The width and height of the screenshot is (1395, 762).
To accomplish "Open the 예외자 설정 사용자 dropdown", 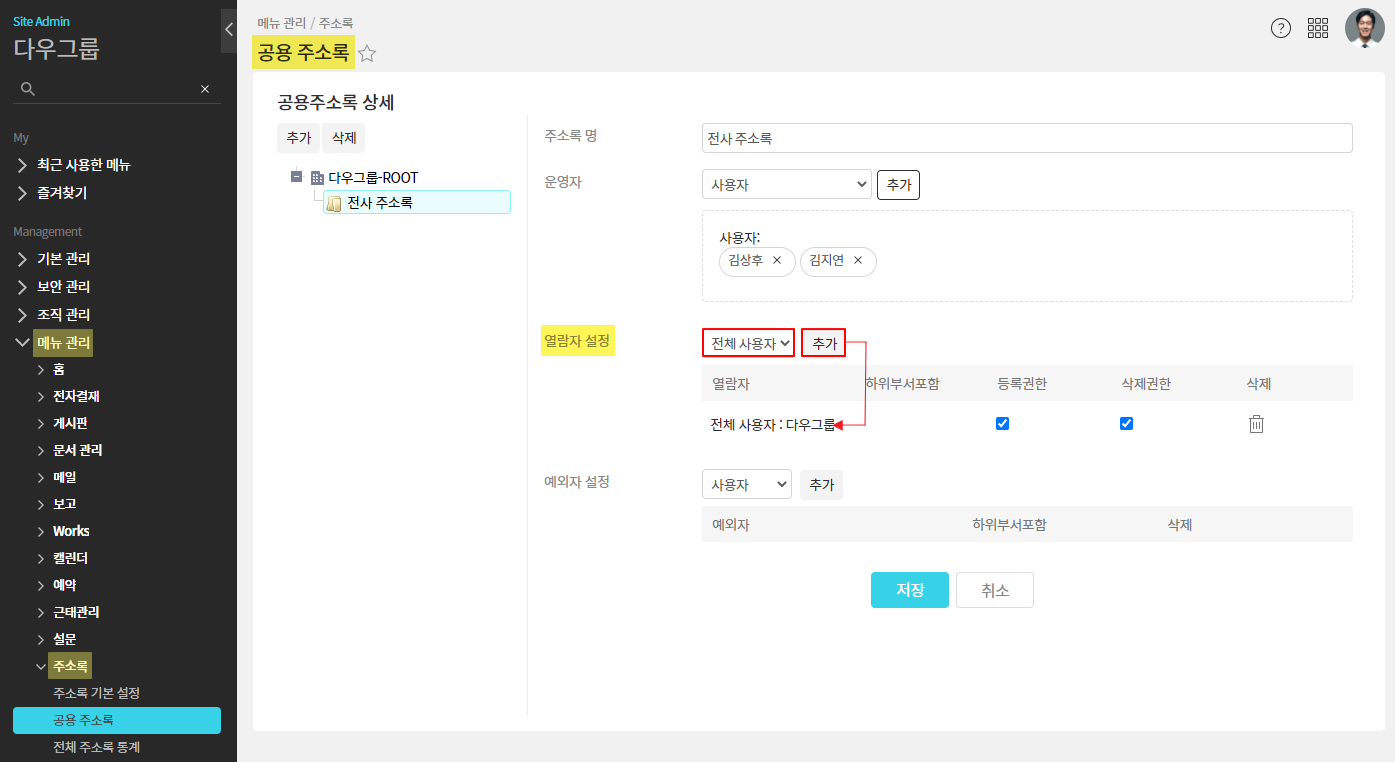I will [x=746, y=484].
